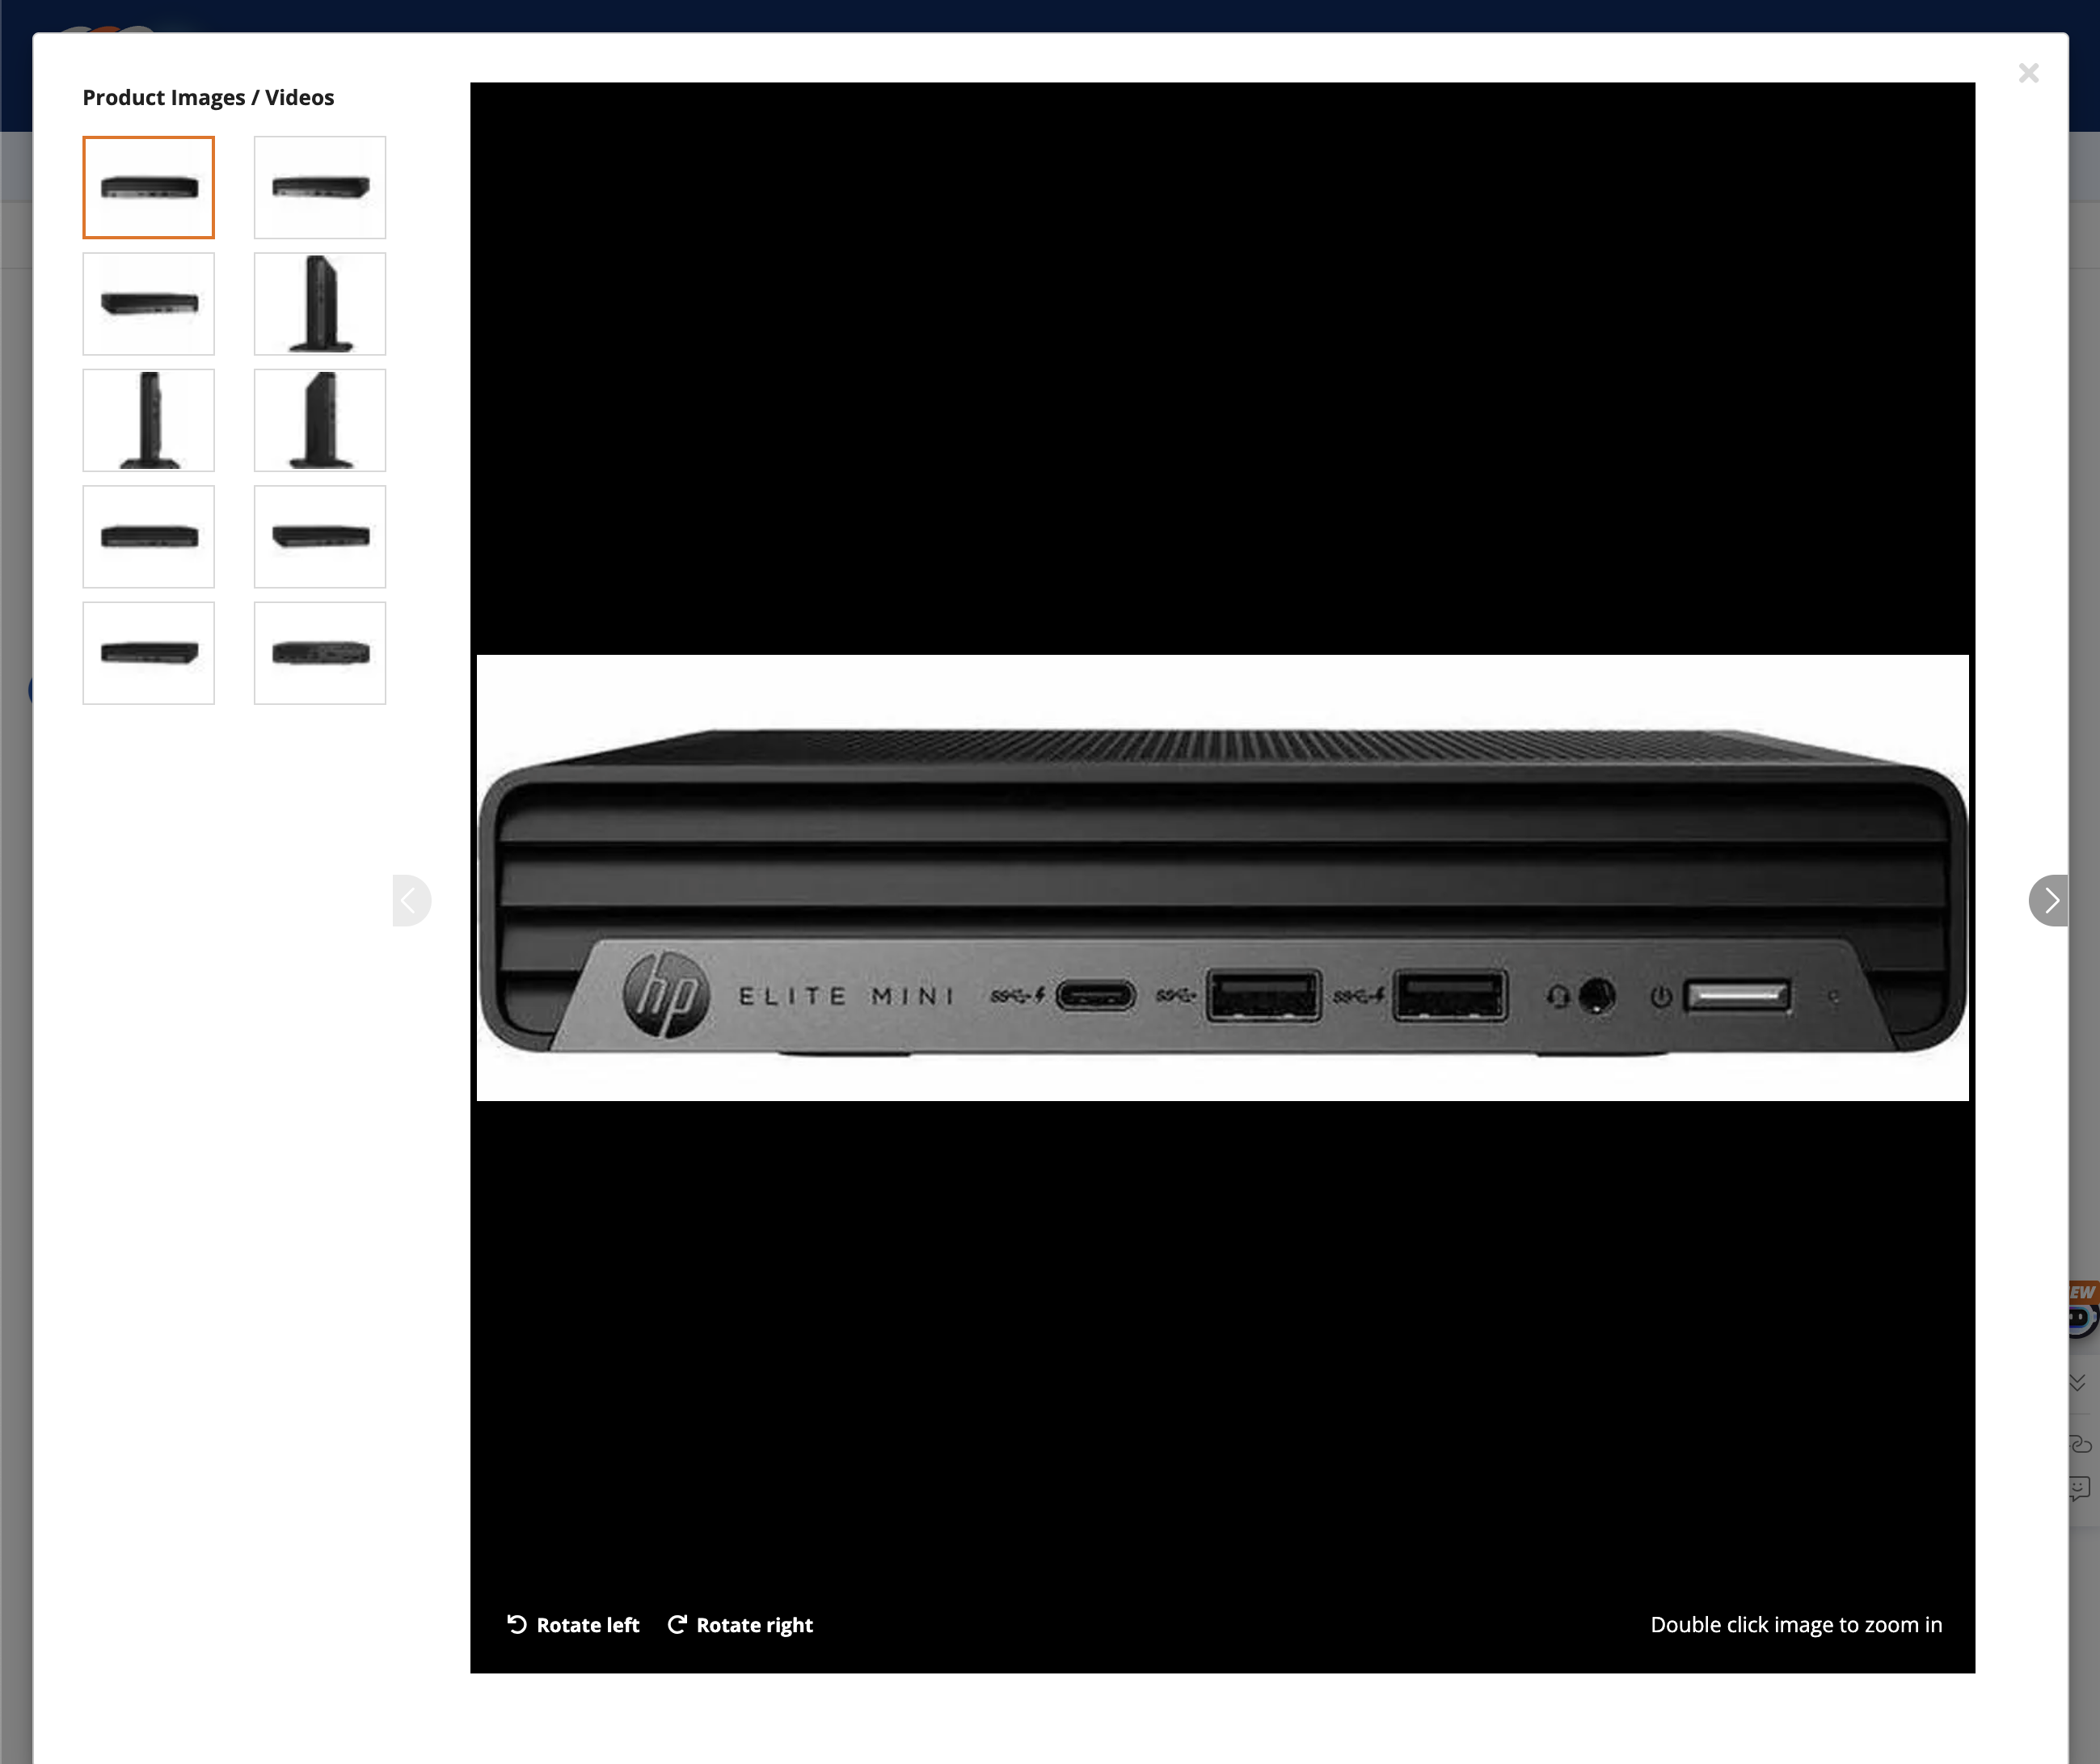Select the vertical tower thumbnail in row two
Screen dimensions: 2100x1764
[320, 303]
